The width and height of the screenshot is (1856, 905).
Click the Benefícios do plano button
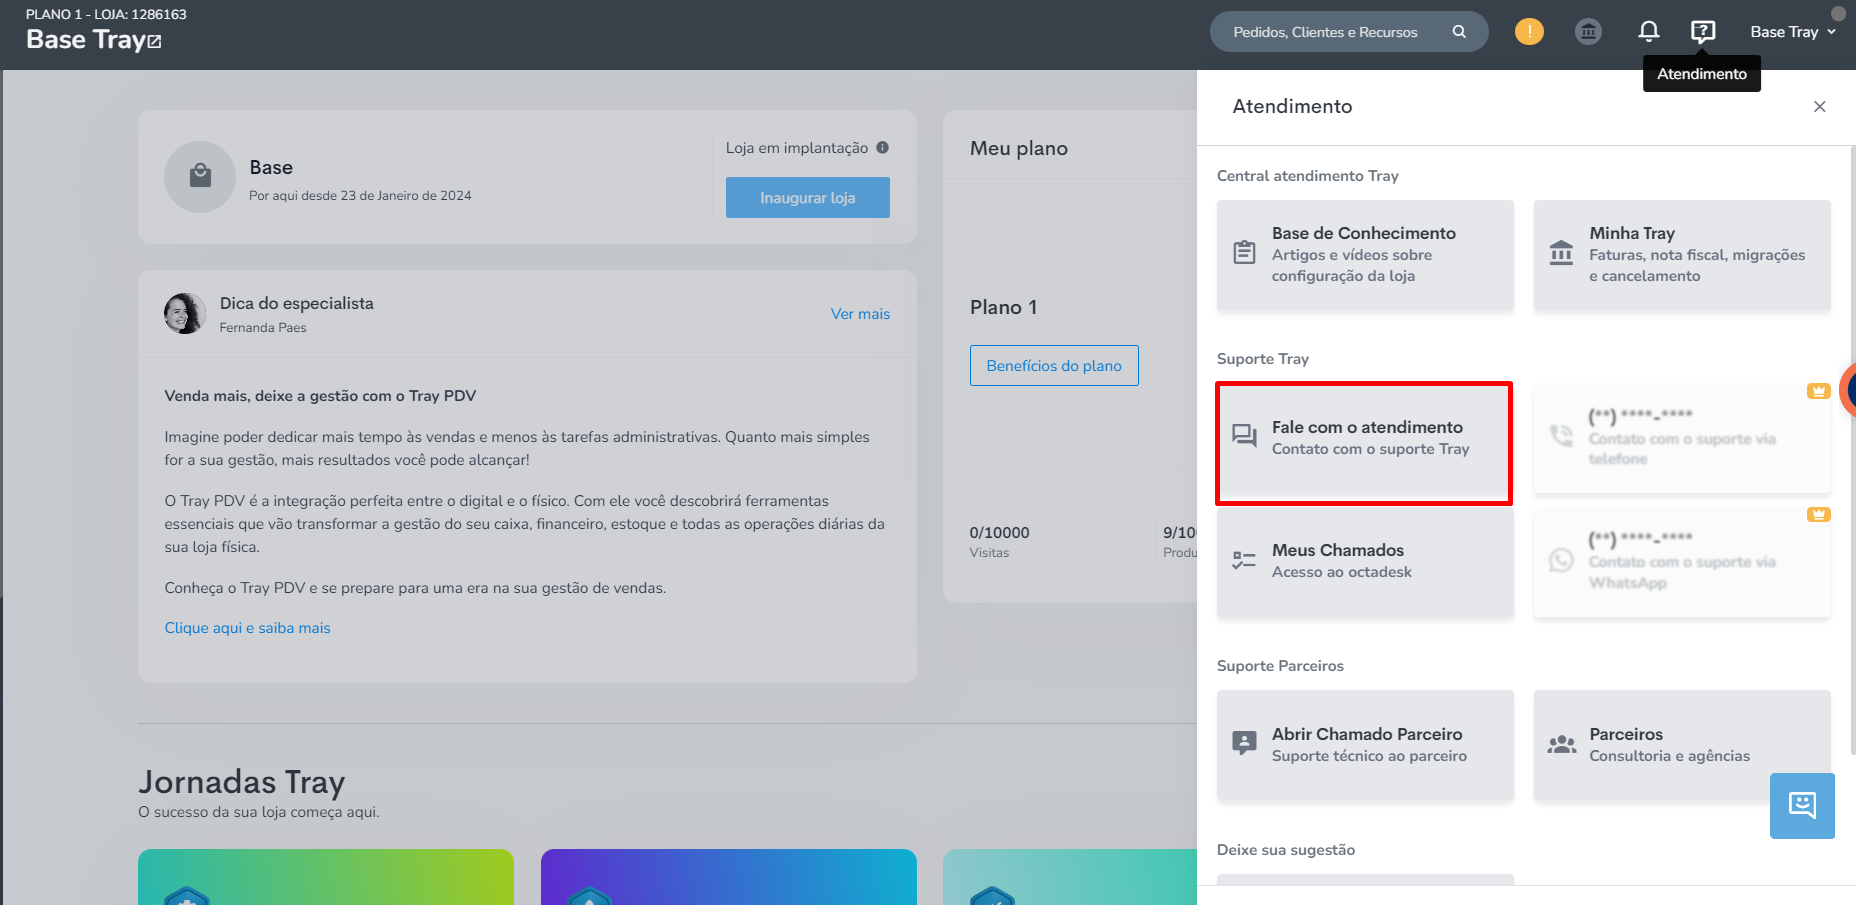click(x=1054, y=366)
